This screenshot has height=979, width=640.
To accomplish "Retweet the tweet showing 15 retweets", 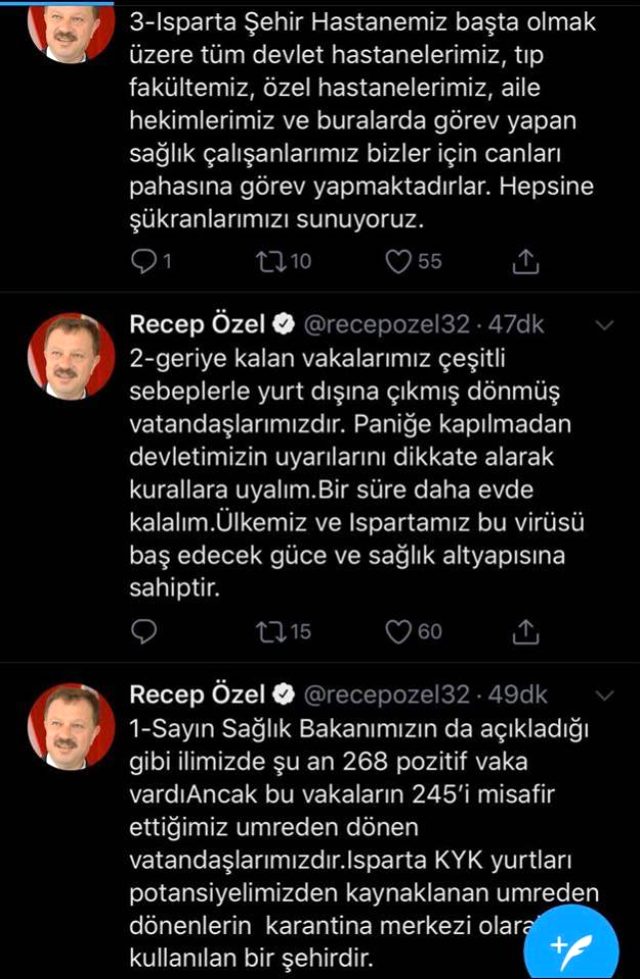I will 272,630.
